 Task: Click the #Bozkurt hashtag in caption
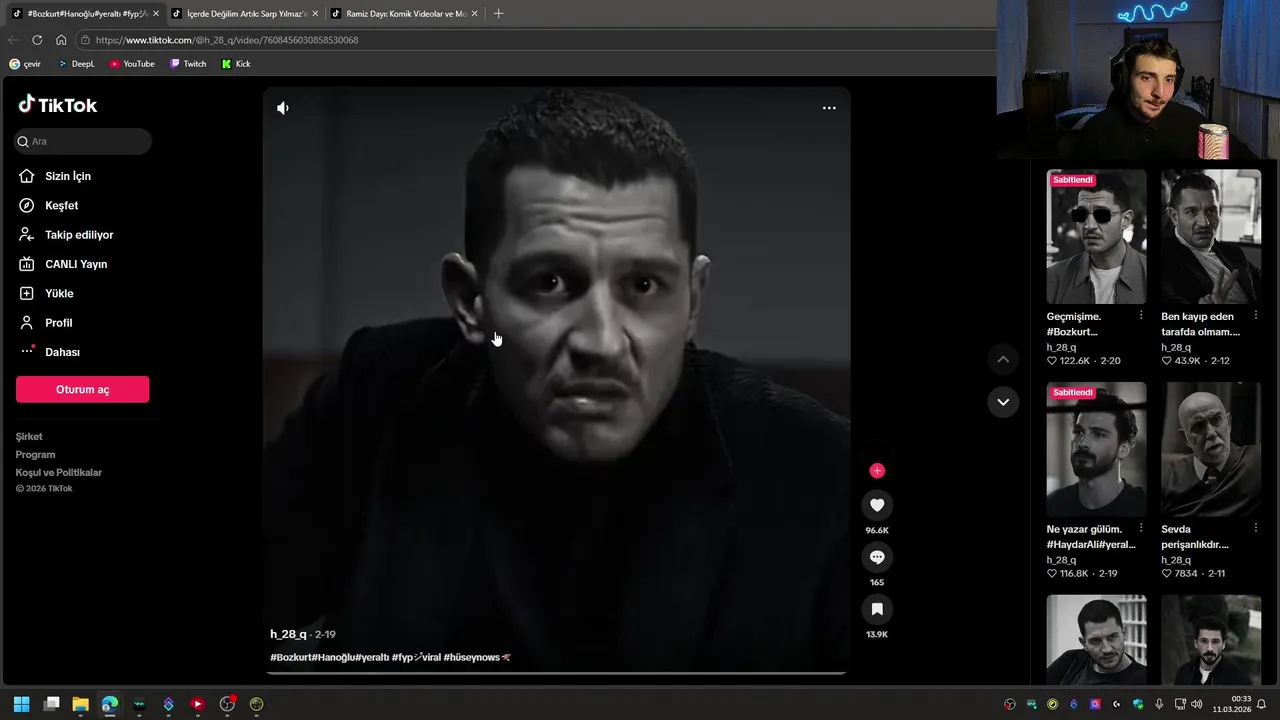(x=290, y=657)
